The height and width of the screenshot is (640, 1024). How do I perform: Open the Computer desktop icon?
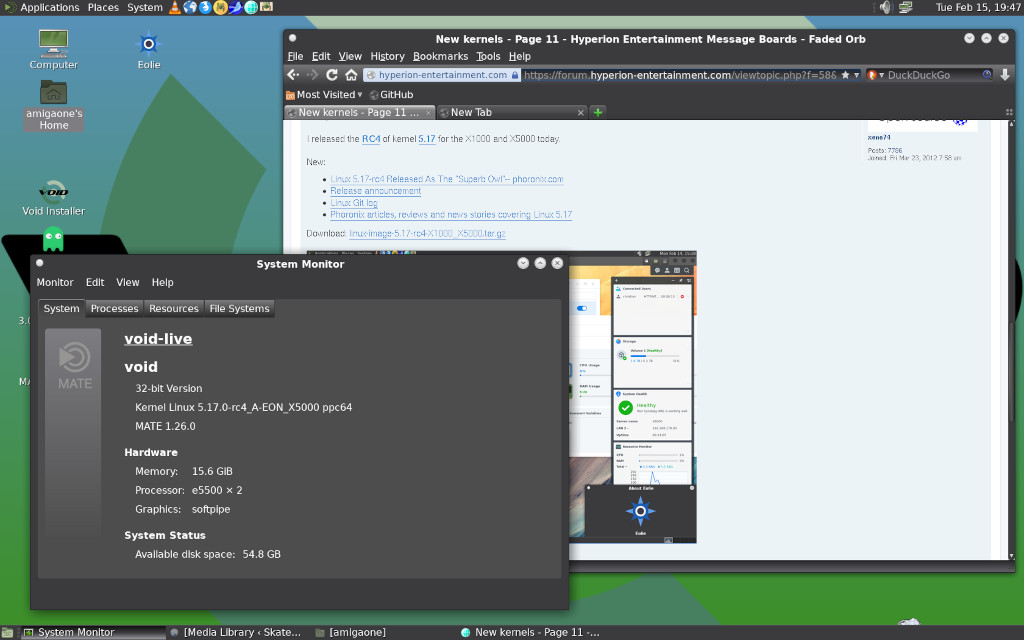tap(54, 50)
